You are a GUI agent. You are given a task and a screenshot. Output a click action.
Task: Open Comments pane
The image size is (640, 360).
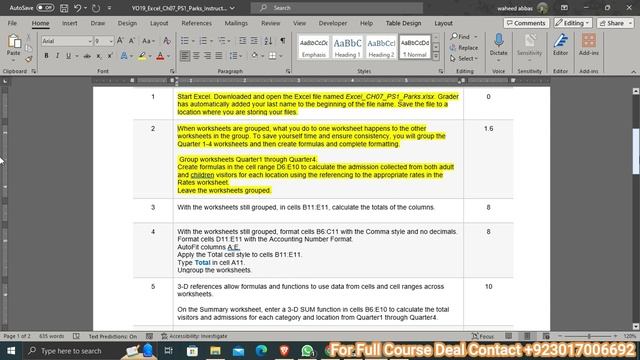coord(526,23)
